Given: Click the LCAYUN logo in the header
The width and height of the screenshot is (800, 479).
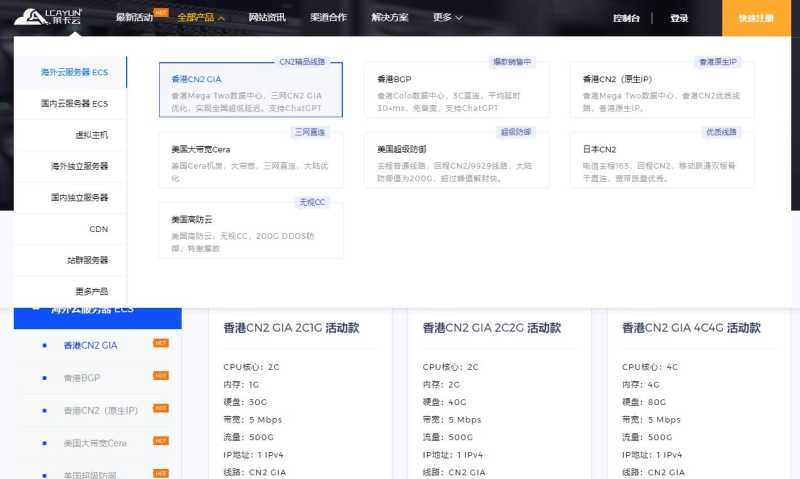Looking at the screenshot, I should [48, 17].
